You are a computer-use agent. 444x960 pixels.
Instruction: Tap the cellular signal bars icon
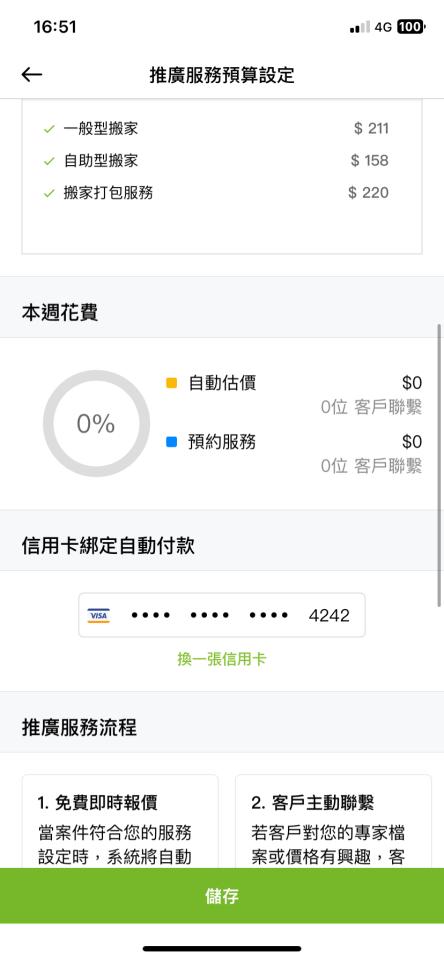(359, 27)
